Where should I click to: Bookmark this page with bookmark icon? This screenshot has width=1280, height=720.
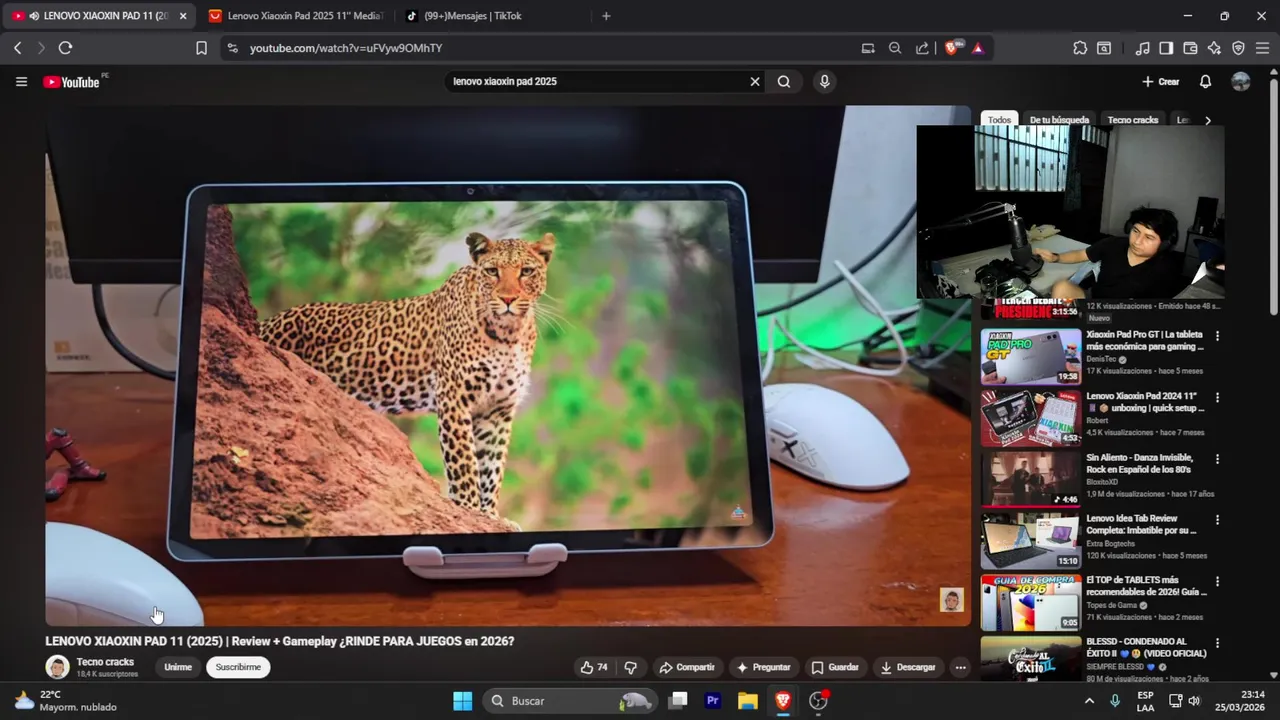(201, 48)
